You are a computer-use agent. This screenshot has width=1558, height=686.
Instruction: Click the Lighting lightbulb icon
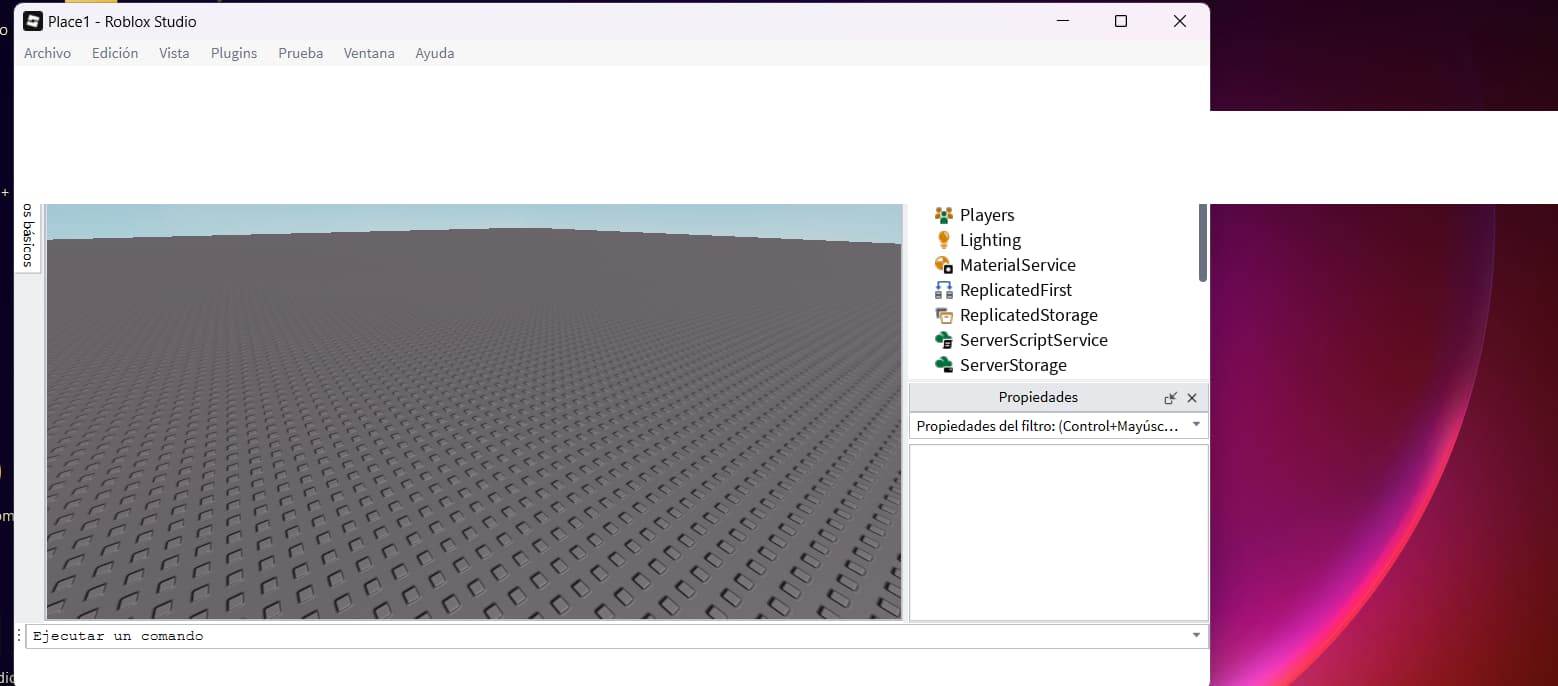pyautogui.click(x=943, y=239)
